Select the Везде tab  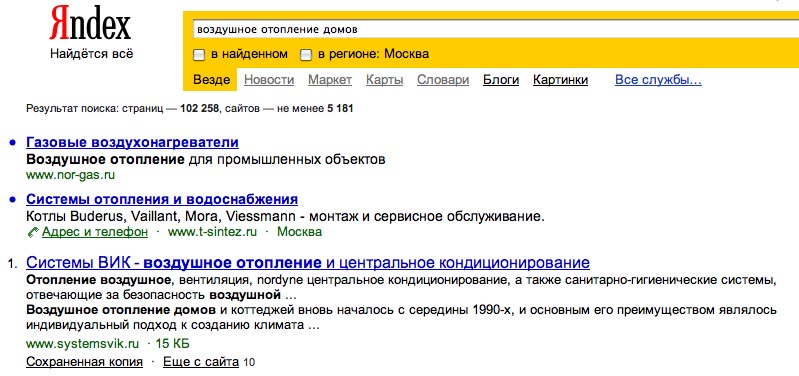point(211,80)
